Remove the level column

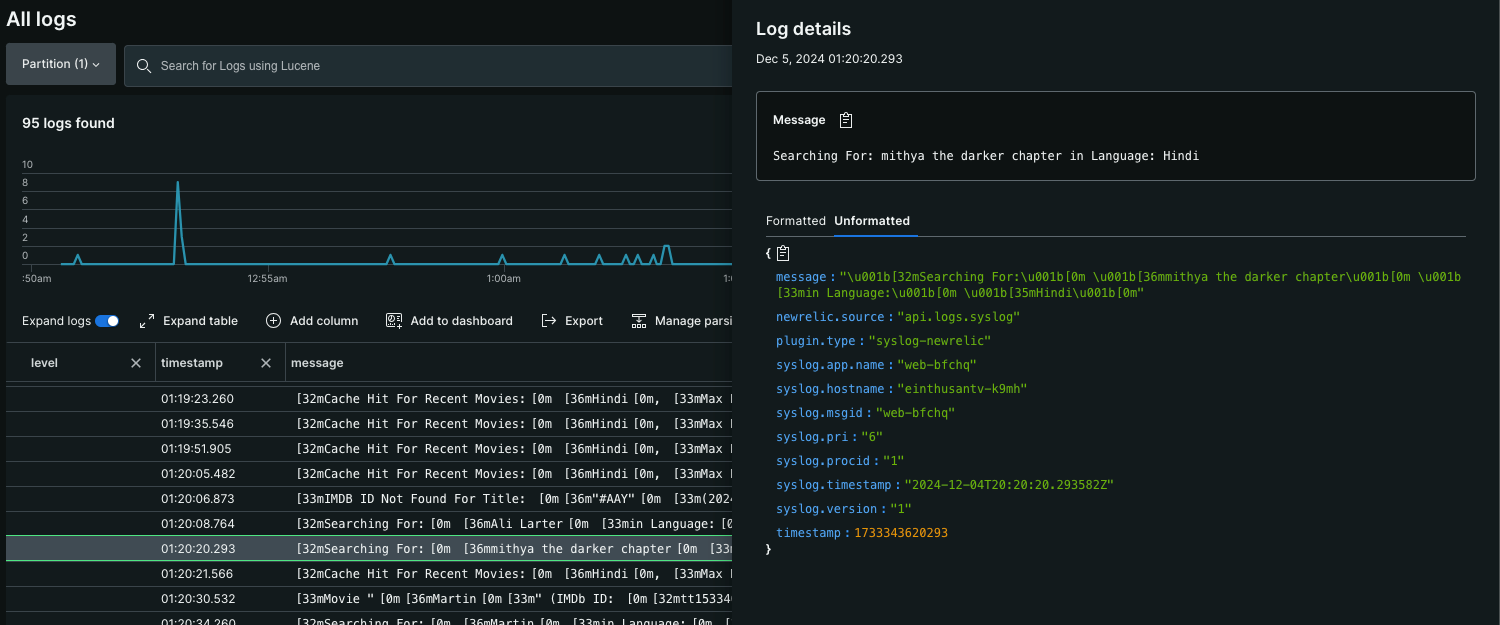(136, 363)
